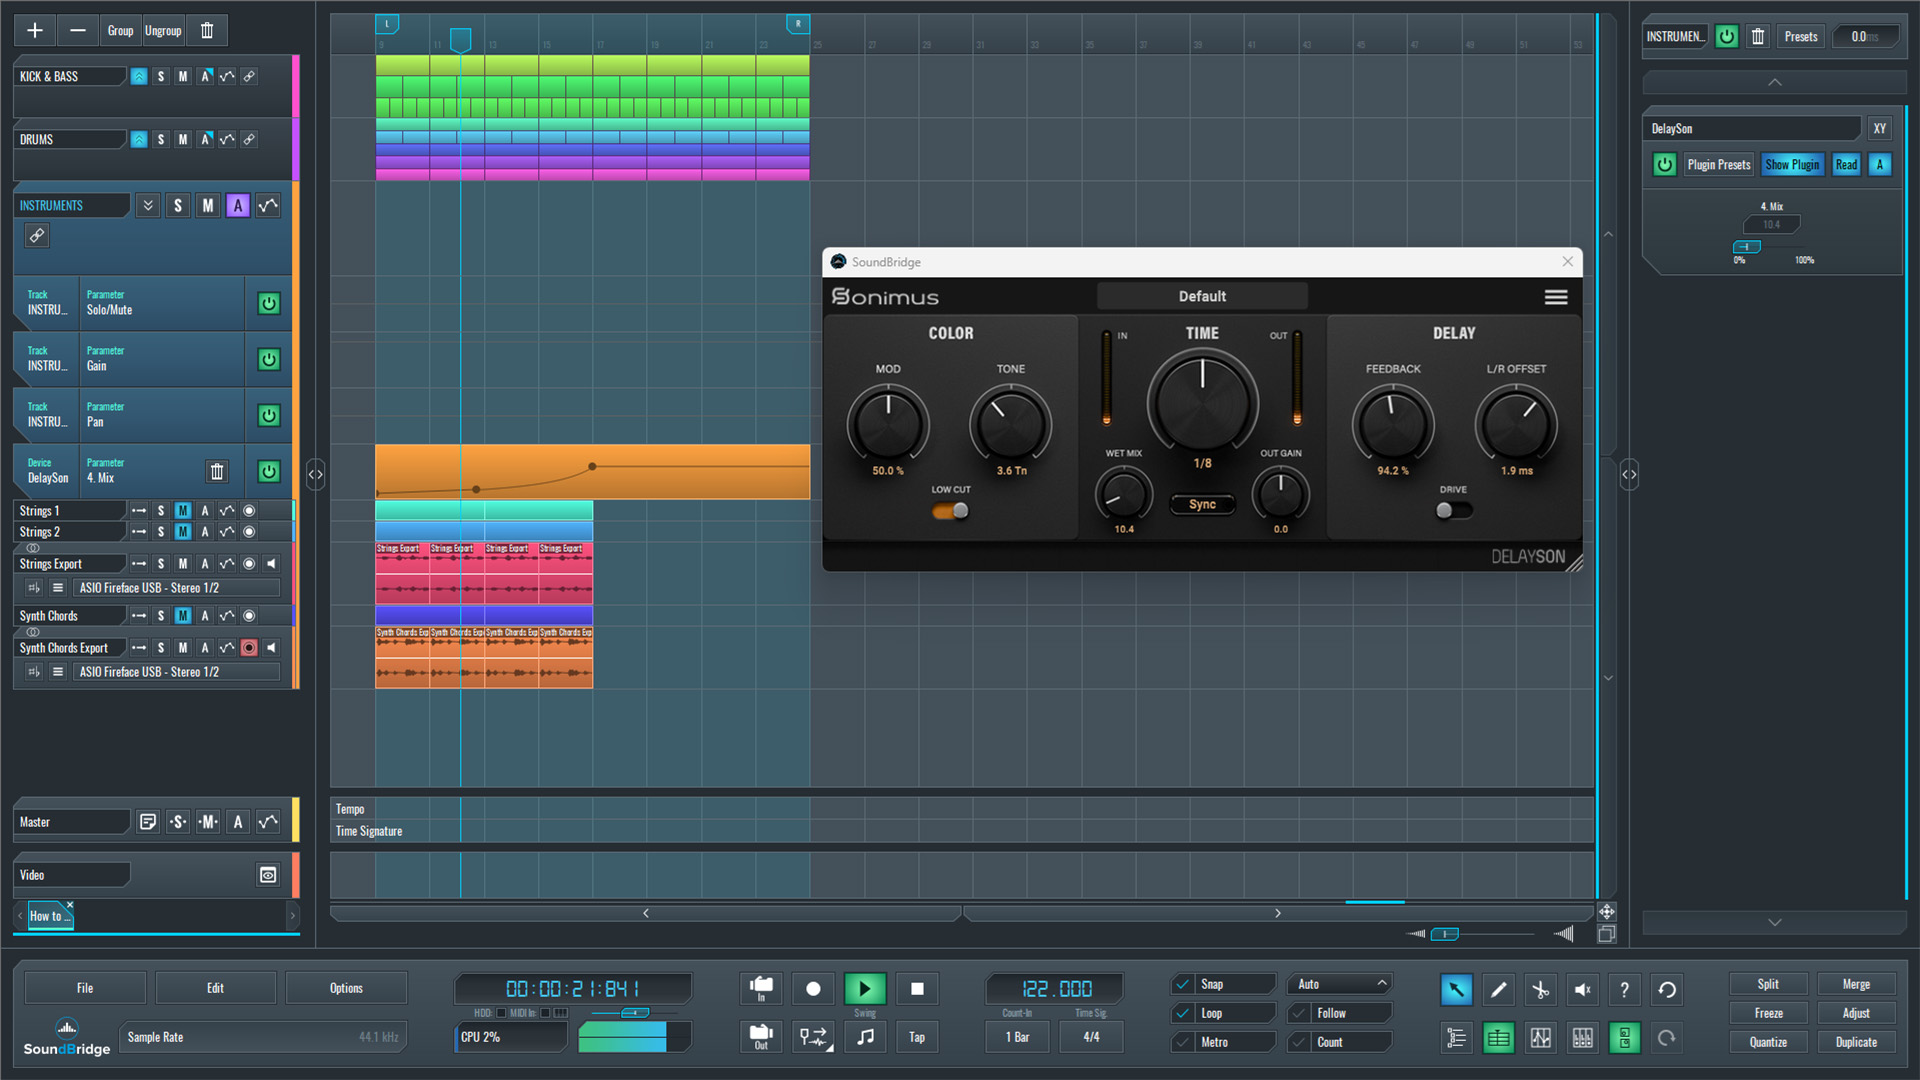Enable the Count checkbox
The width and height of the screenshot is (1920, 1080).
(x=1299, y=1042)
